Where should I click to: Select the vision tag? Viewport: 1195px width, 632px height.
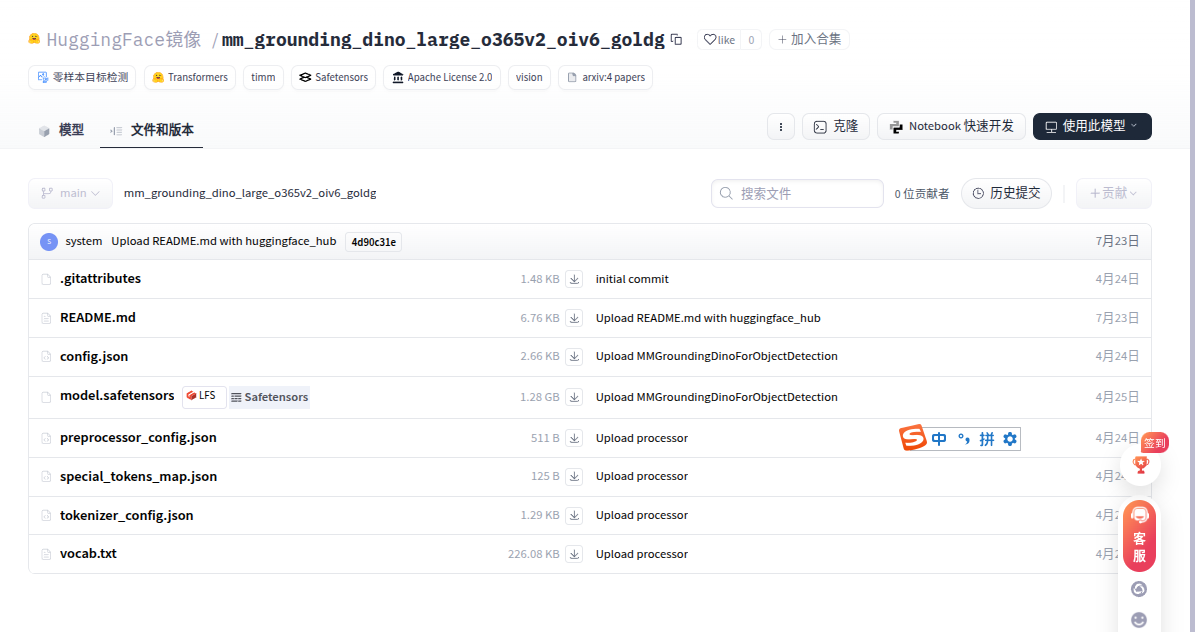tap(529, 77)
